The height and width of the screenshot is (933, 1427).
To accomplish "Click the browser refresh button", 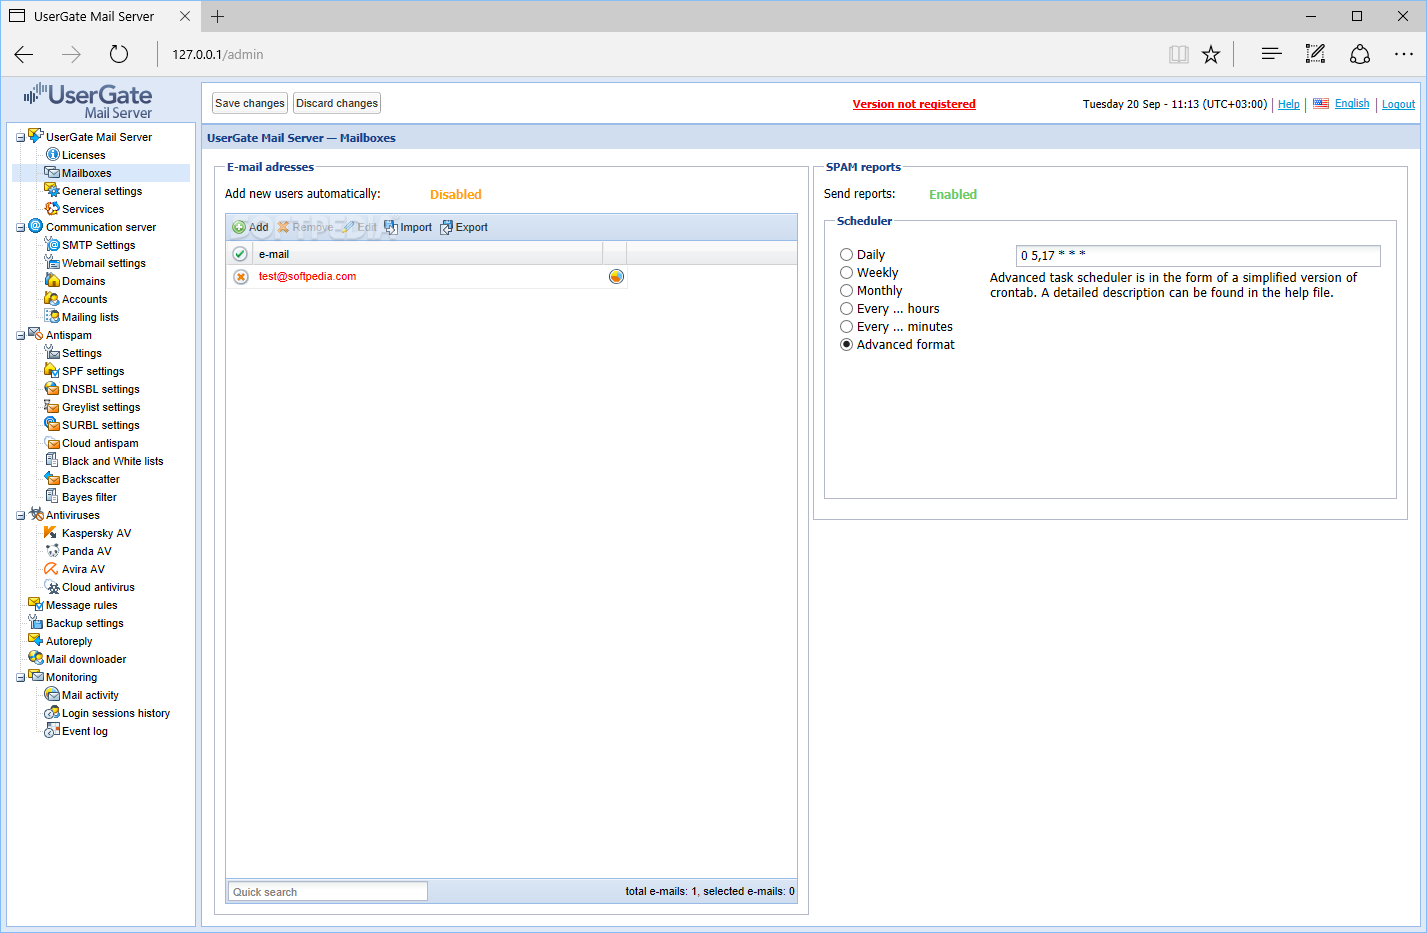I will [x=119, y=54].
